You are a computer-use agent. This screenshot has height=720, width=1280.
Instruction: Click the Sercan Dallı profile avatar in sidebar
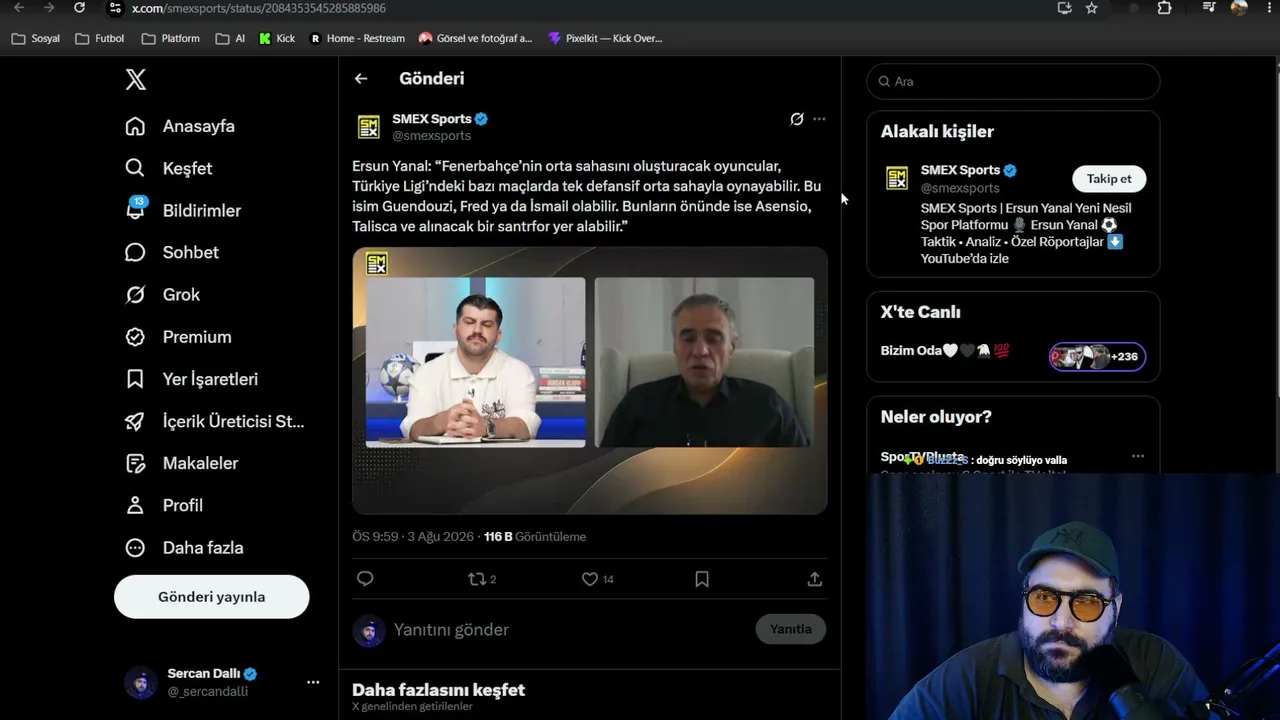(141, 682)
